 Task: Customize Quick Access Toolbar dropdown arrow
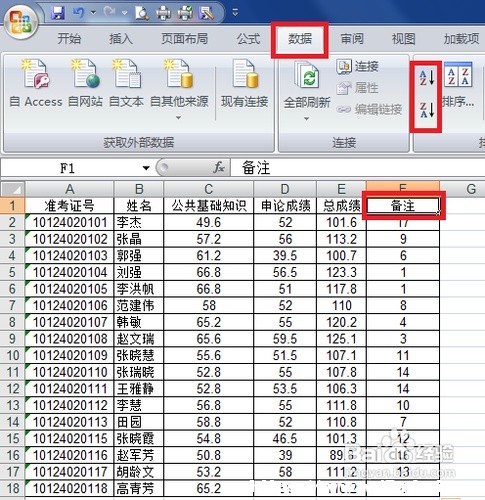(235, 13)
